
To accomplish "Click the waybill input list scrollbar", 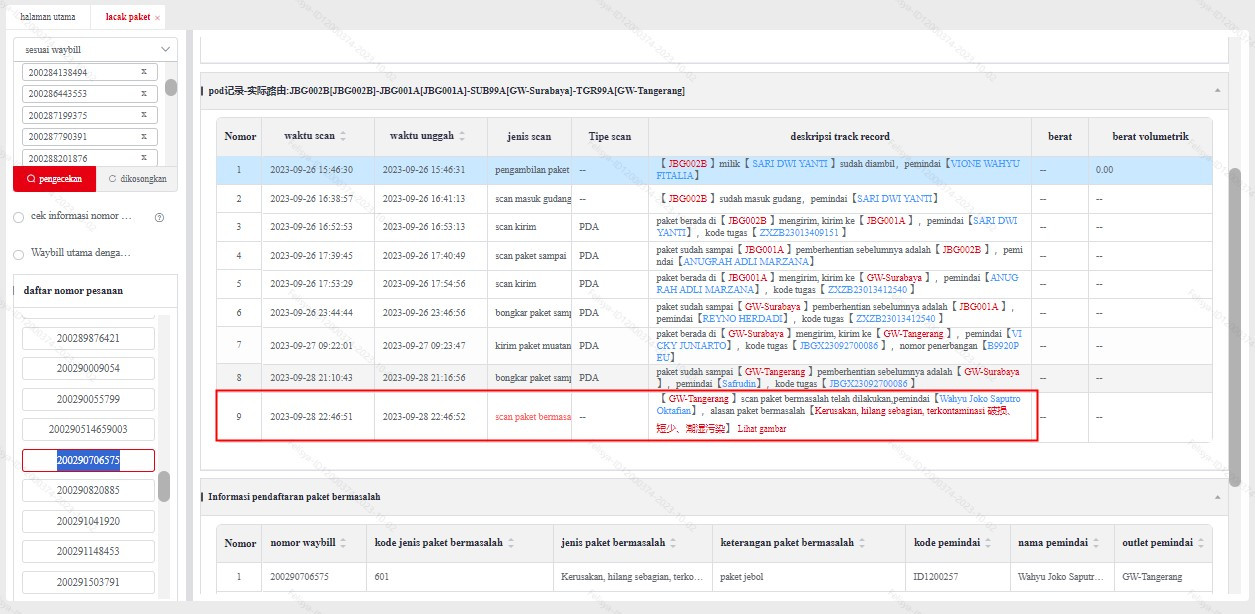I will tap(171, 87).
